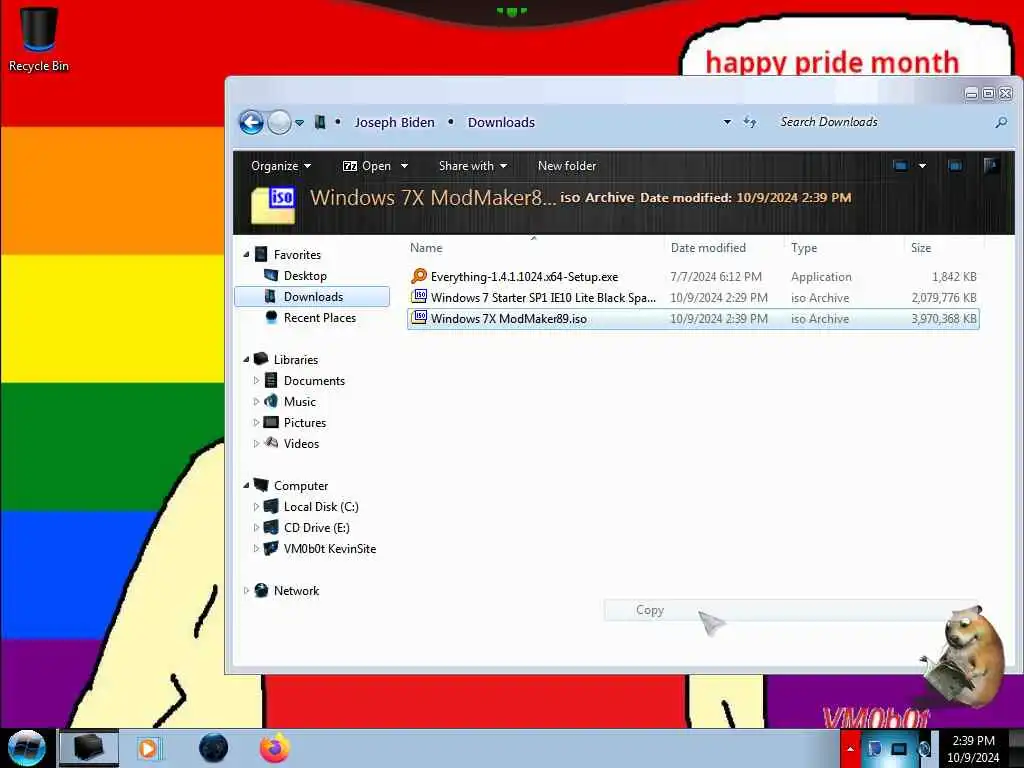Screen dimensions: 1024x768
Task: Launch Firefox from the taskbar
Action: pyautogui.click(x=275, y=748)
